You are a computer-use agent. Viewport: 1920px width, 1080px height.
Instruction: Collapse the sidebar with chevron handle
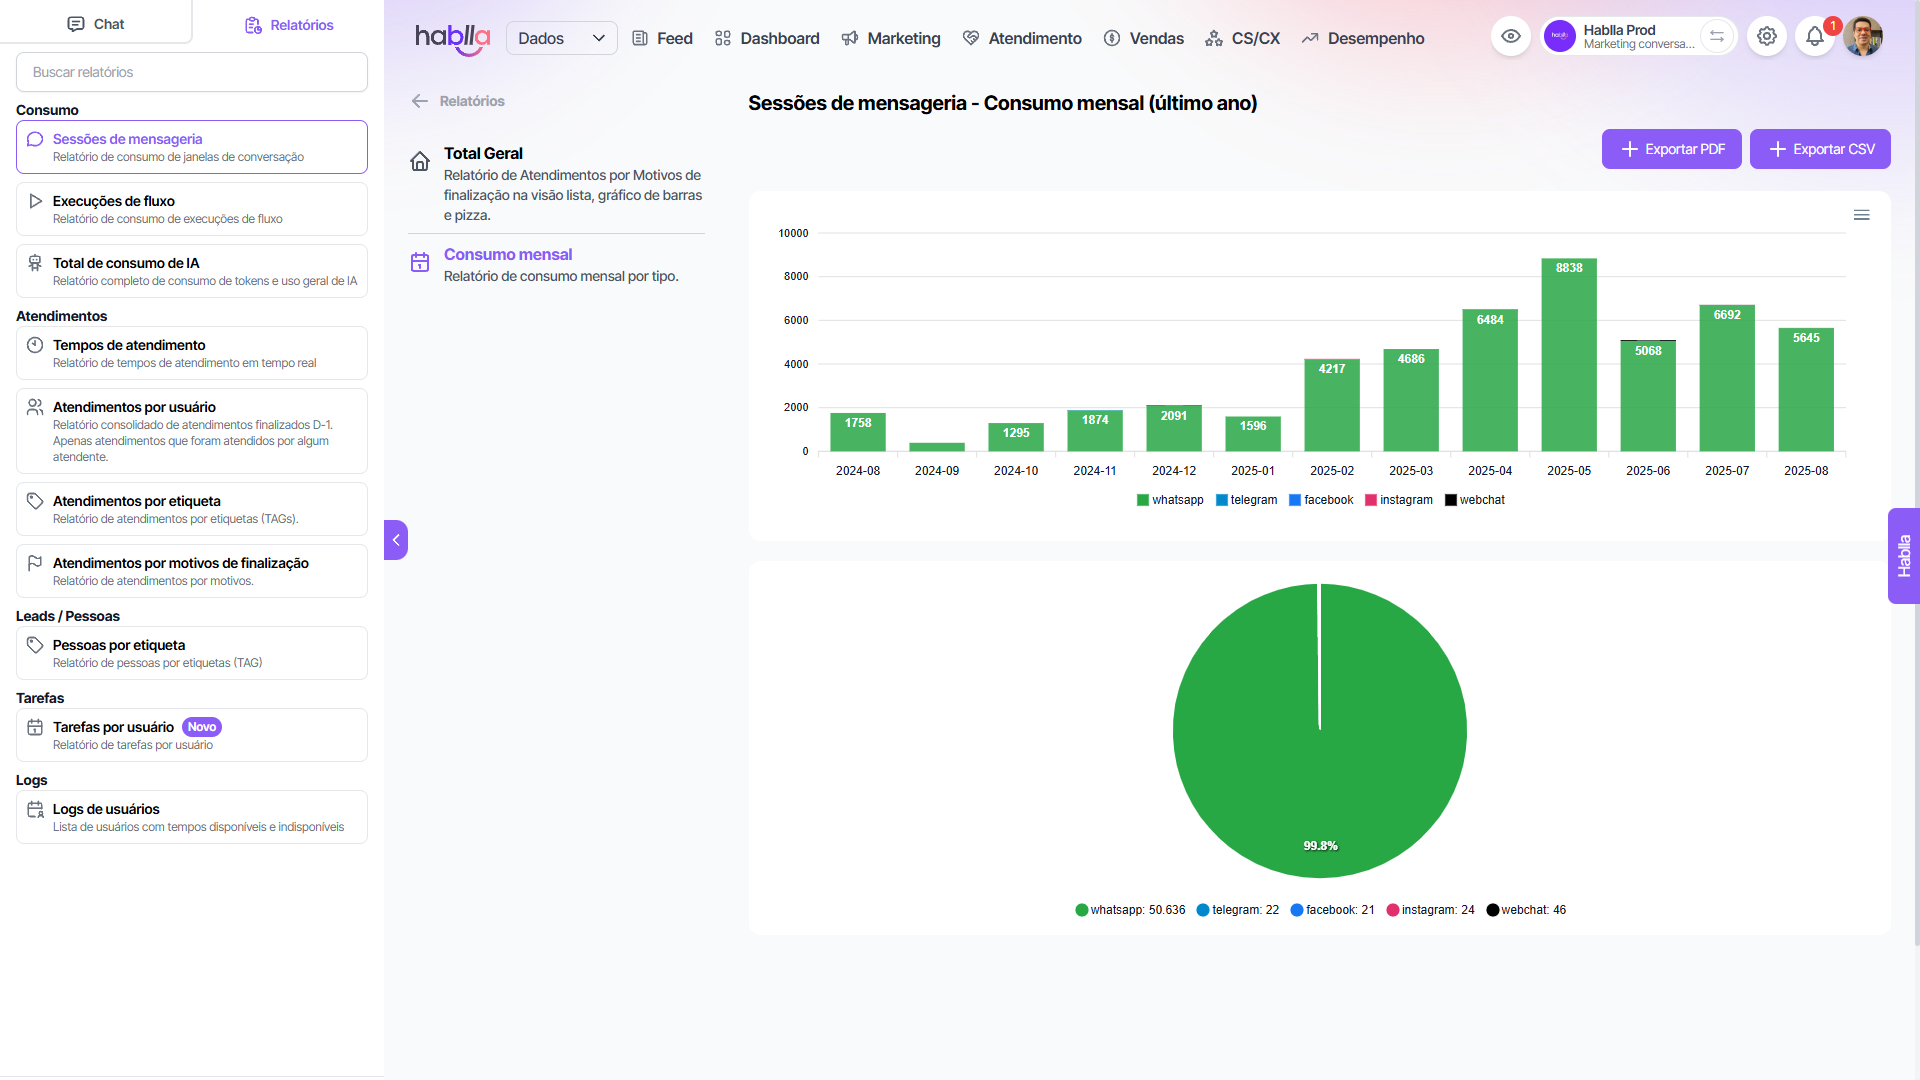(x=396, y=540)
